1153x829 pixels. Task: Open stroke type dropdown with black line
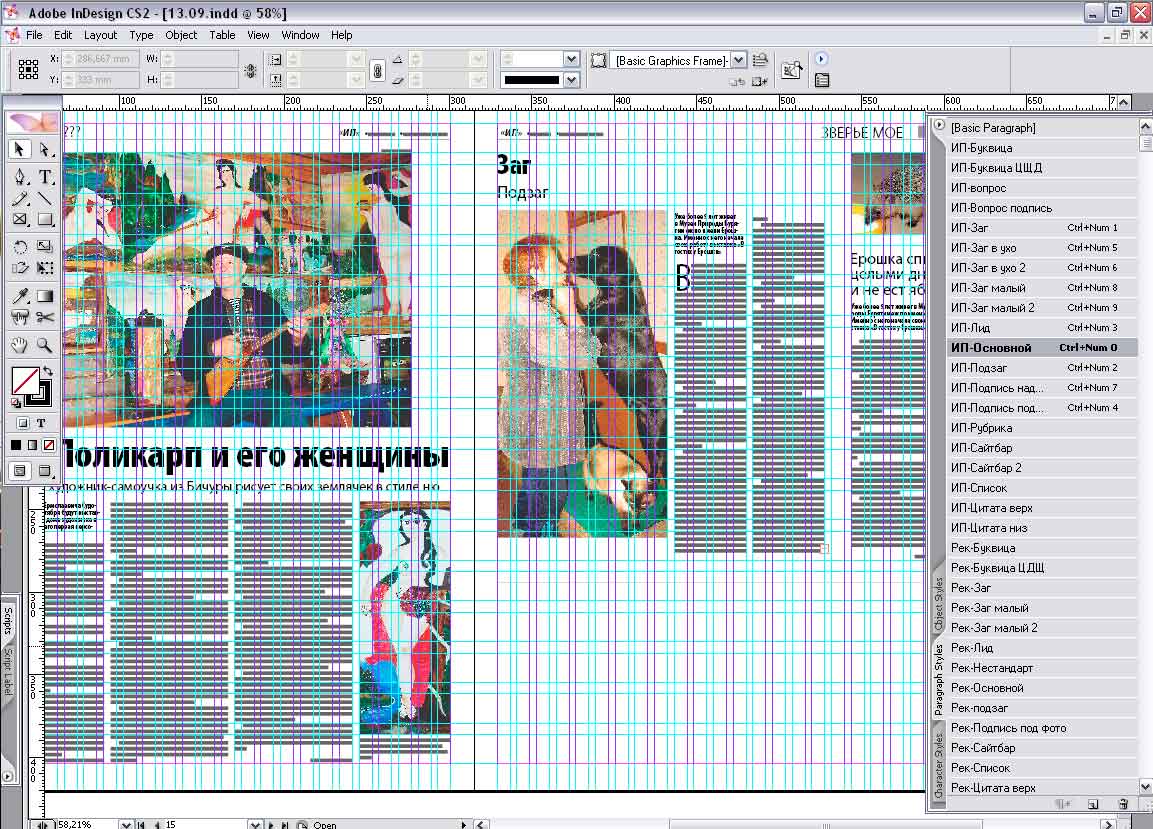click(x=571, y=80)
